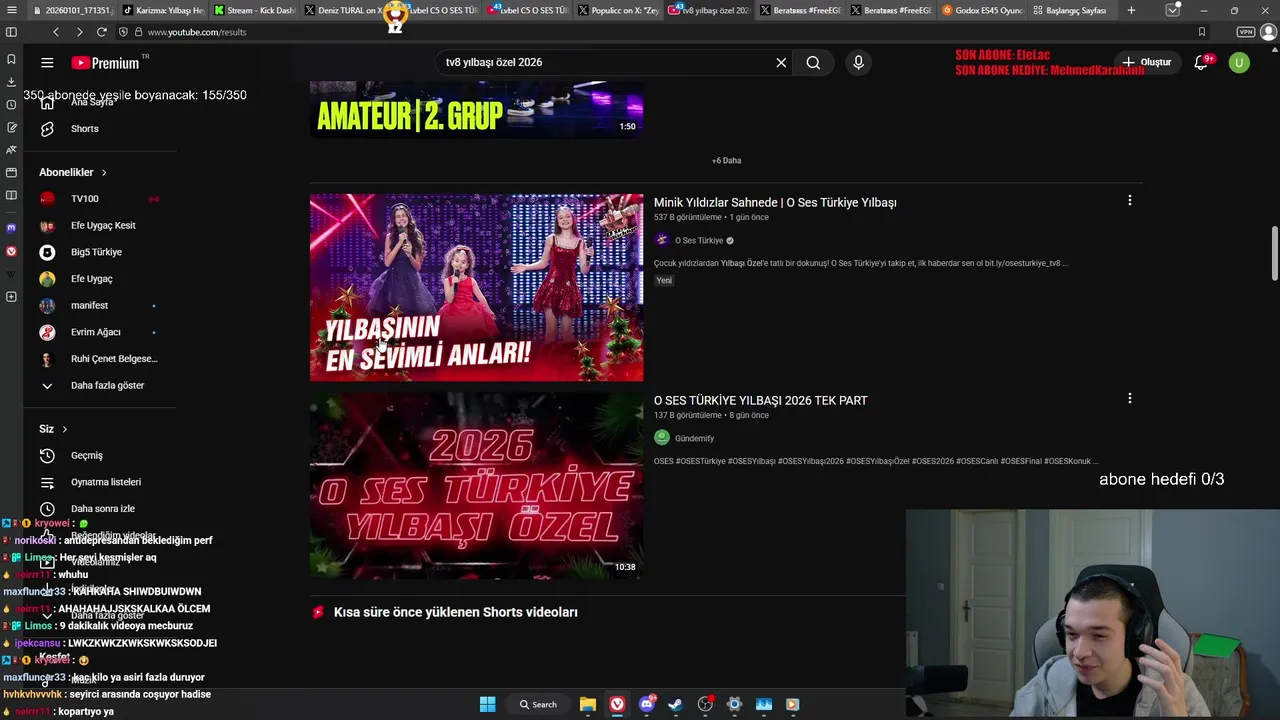Play Minik Yıldızlar Sahnede thumbnail
1280x720 pixels.
point(476,287)
